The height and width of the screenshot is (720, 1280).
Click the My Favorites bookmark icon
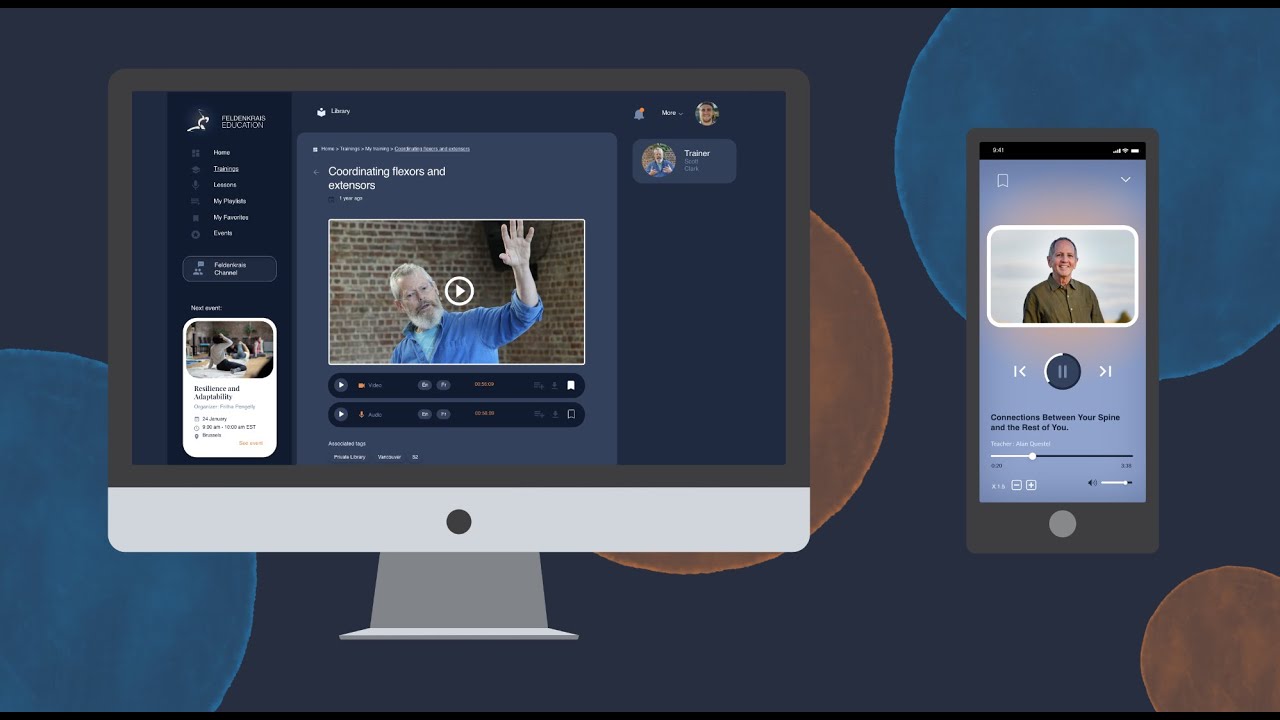pyautogui.click(x=195, y=217)
